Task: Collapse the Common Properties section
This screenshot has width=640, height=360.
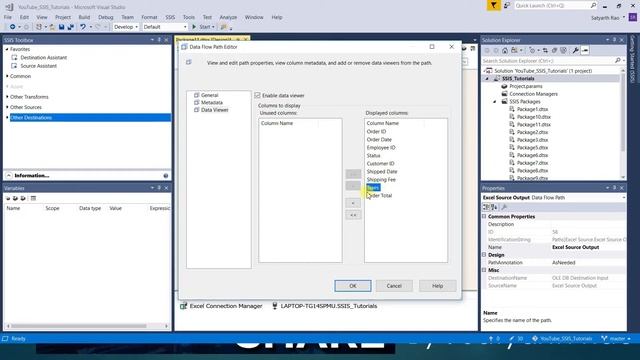Action: (484, 217)
